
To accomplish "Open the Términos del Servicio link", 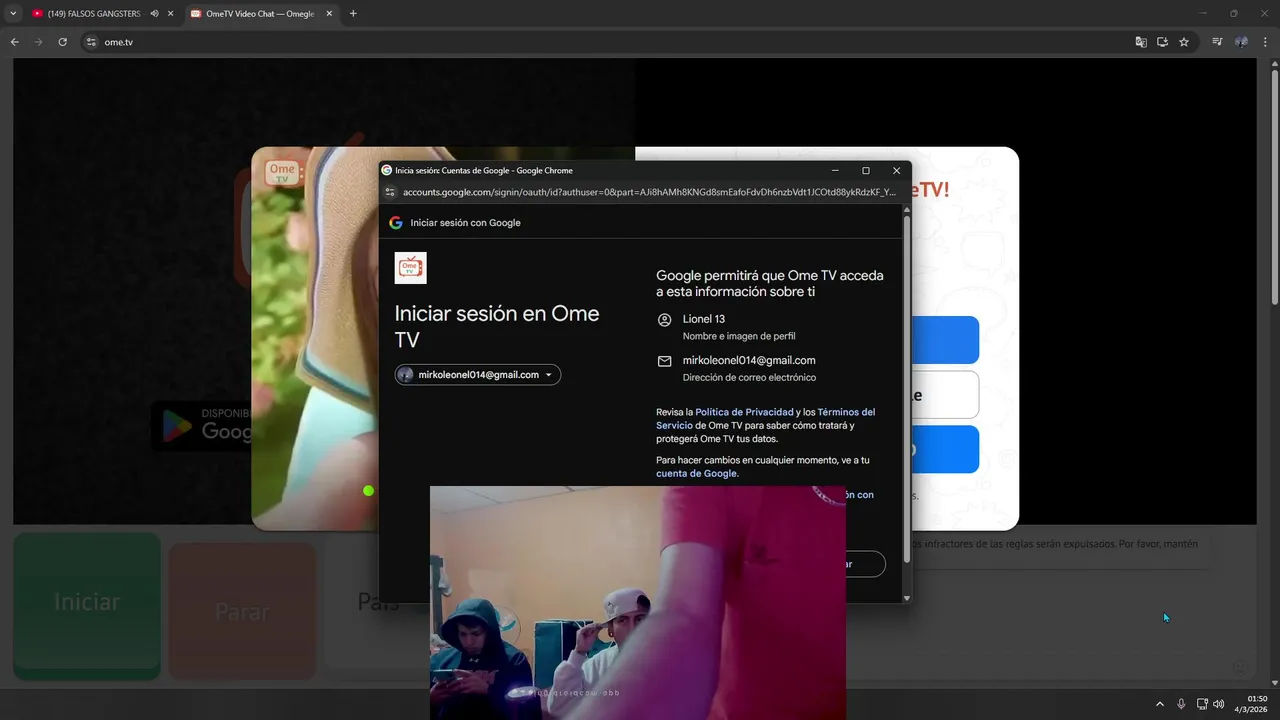I will click(765, 418).
